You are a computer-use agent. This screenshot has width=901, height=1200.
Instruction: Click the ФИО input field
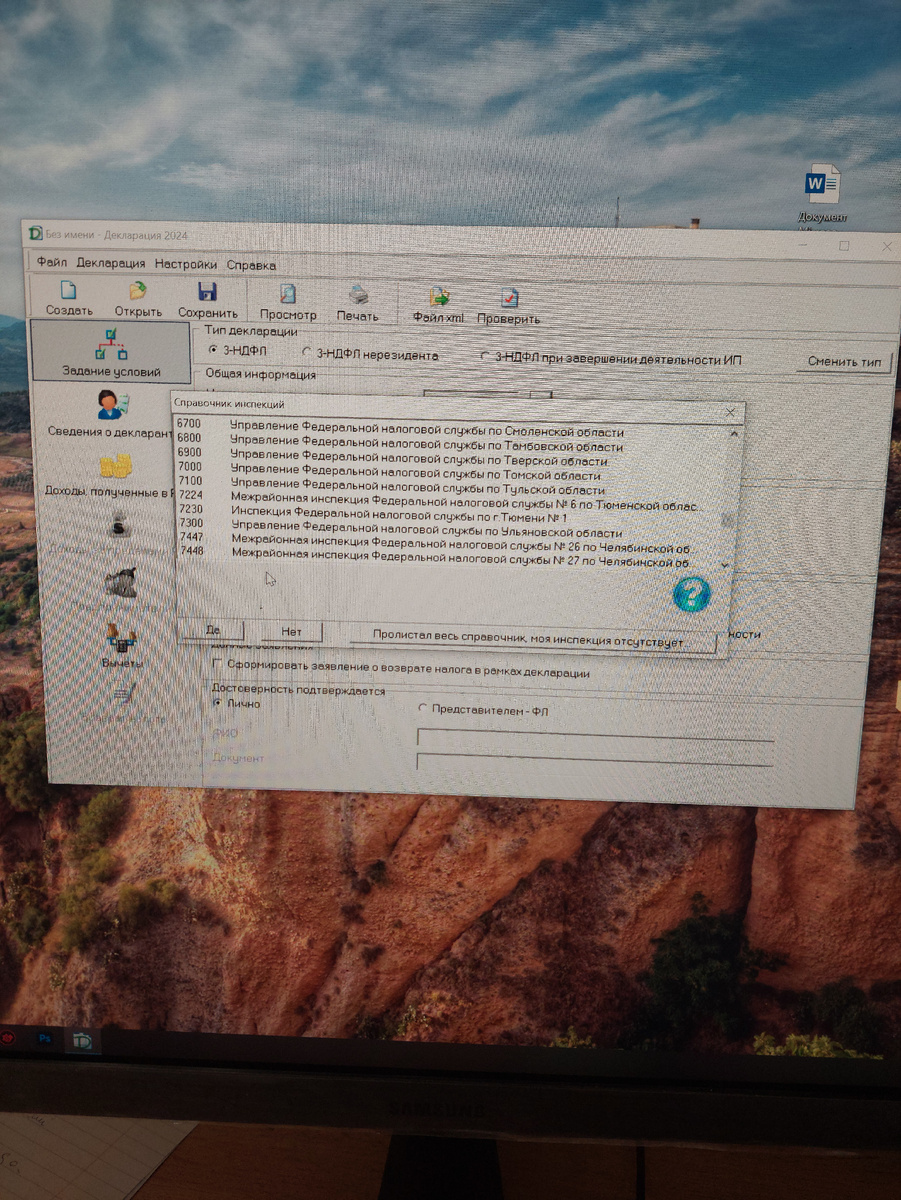pos(595,738)
